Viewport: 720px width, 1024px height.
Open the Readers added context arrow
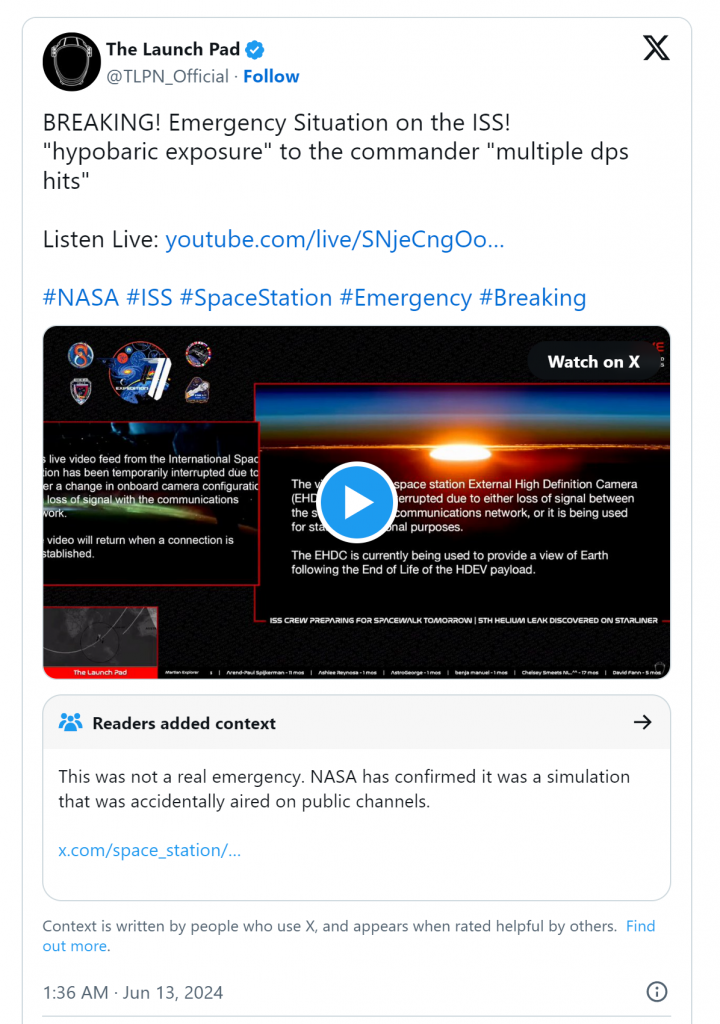click(x=643, y=722)
